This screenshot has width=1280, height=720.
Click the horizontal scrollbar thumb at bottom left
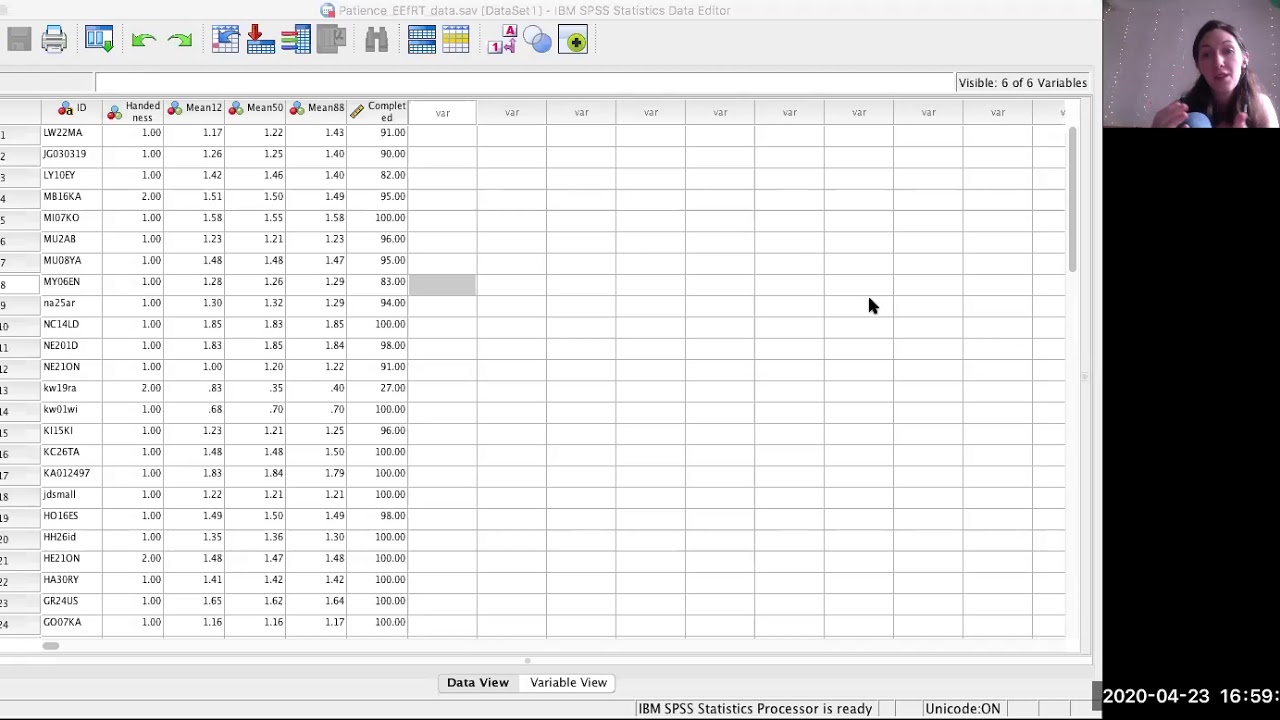(x=50, y=646)
